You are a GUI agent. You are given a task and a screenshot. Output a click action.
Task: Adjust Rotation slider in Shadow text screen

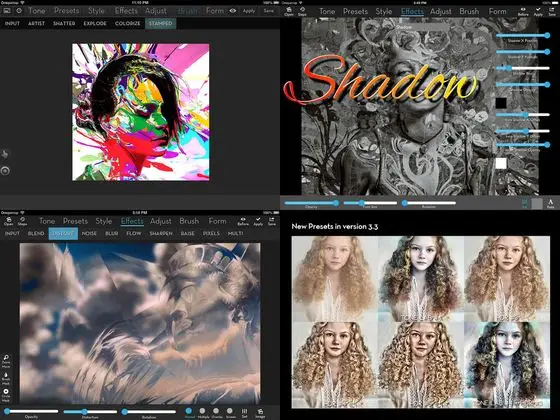point(429,203)
